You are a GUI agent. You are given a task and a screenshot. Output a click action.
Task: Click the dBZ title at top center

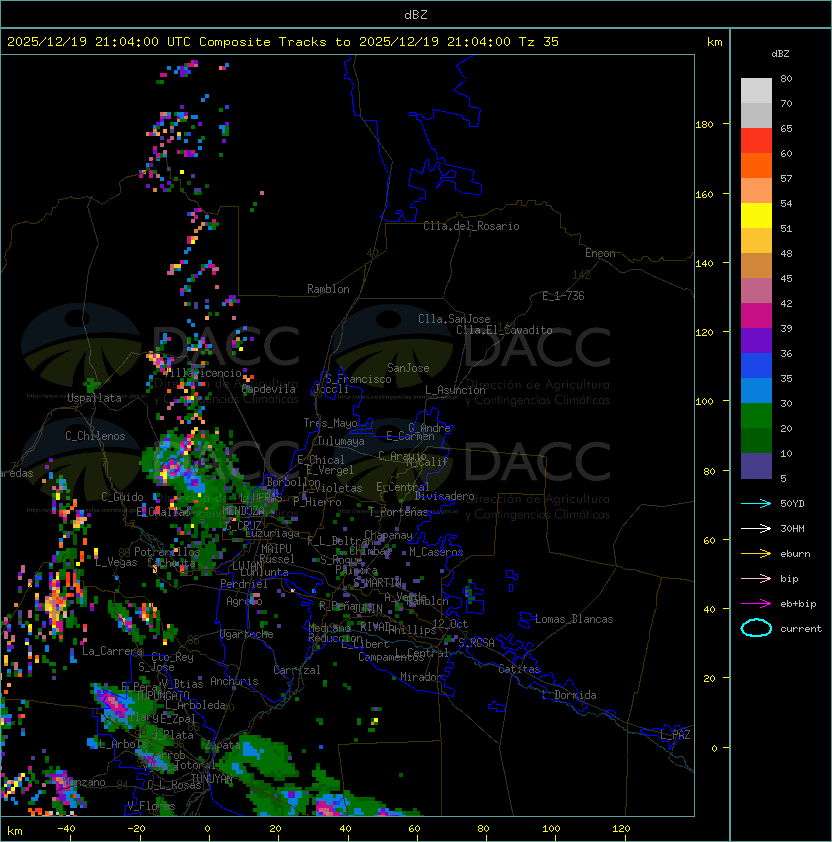[x=416, y=14]
